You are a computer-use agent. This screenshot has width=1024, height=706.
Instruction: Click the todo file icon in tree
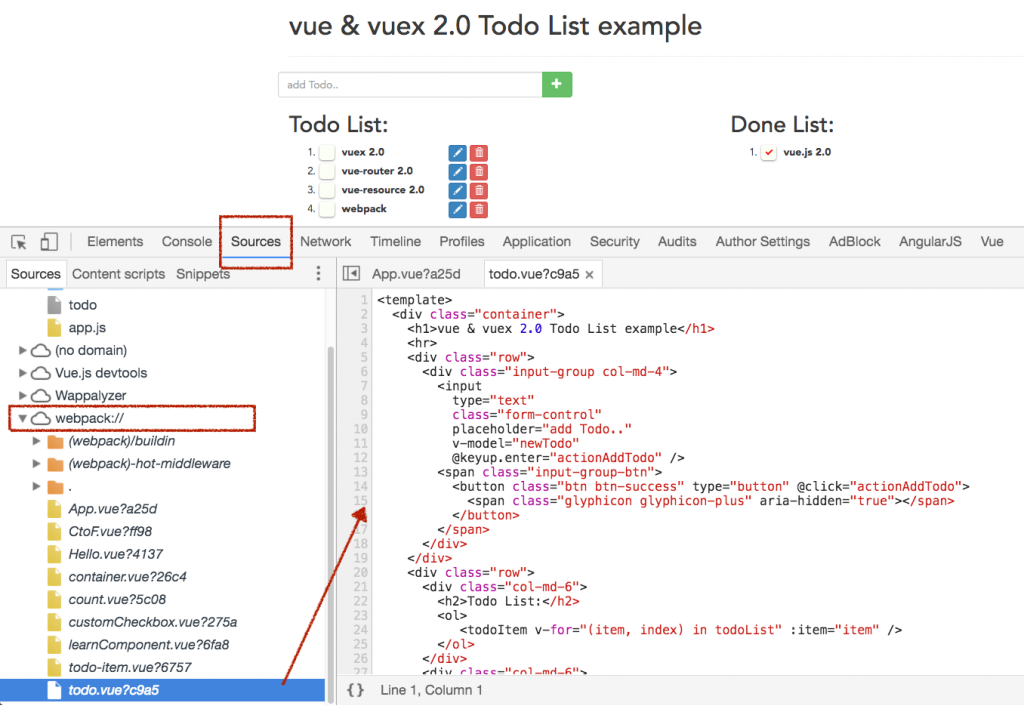click(54, 305)
